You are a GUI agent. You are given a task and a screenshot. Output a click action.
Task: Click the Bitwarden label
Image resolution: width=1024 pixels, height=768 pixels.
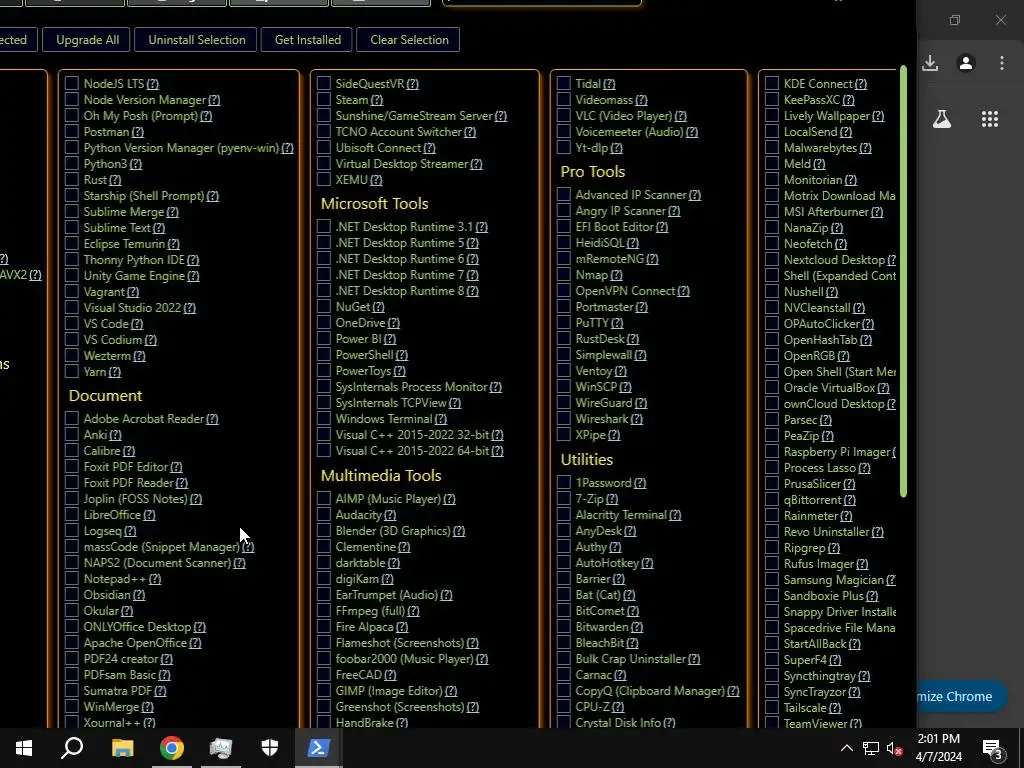click(x=602, y=627)
